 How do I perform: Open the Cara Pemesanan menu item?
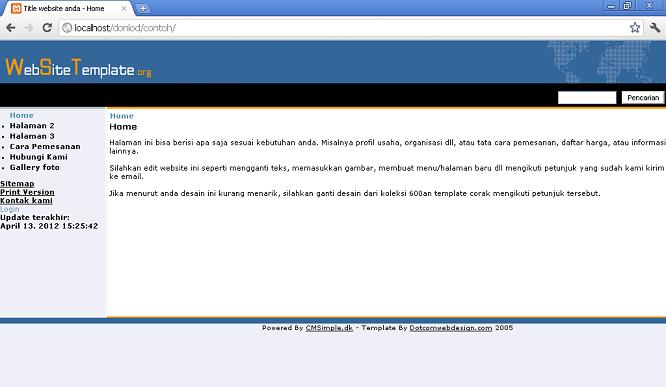(x=45, y=147)
